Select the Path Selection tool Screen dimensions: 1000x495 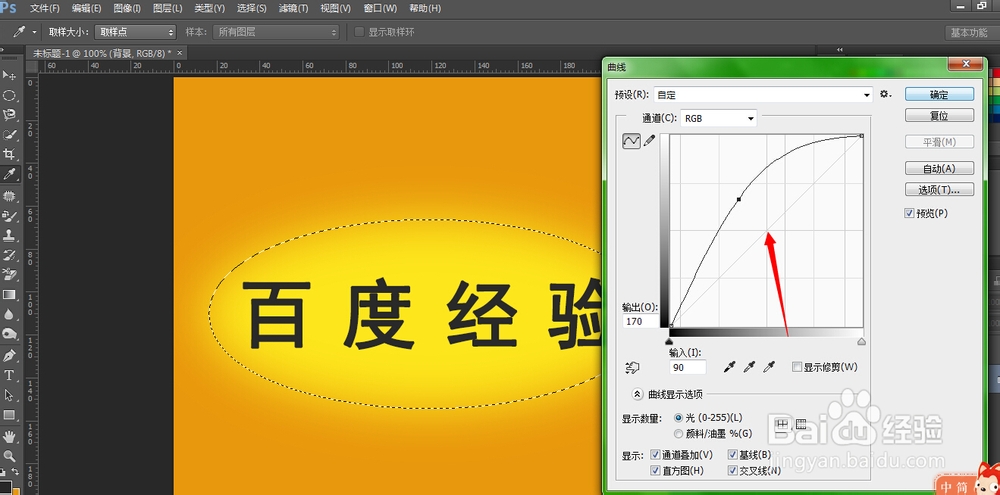point(10,395)
